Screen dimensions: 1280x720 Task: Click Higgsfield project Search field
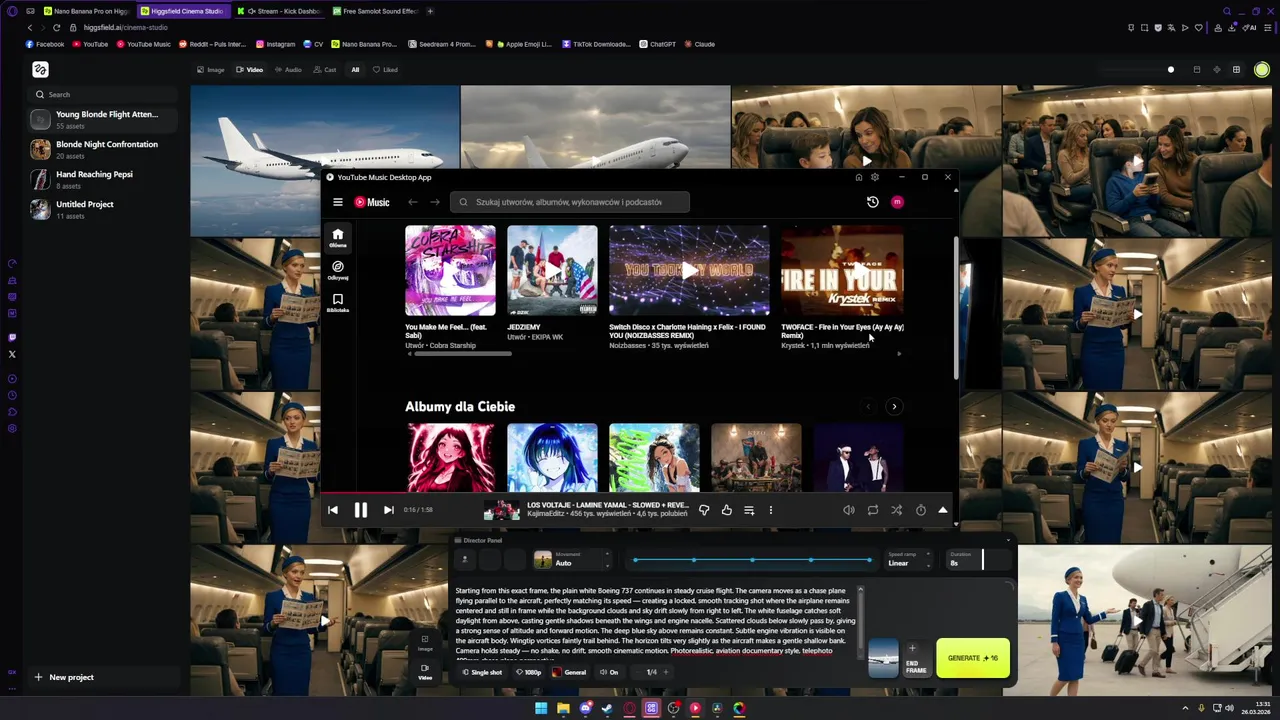click(x=104, y=94)
